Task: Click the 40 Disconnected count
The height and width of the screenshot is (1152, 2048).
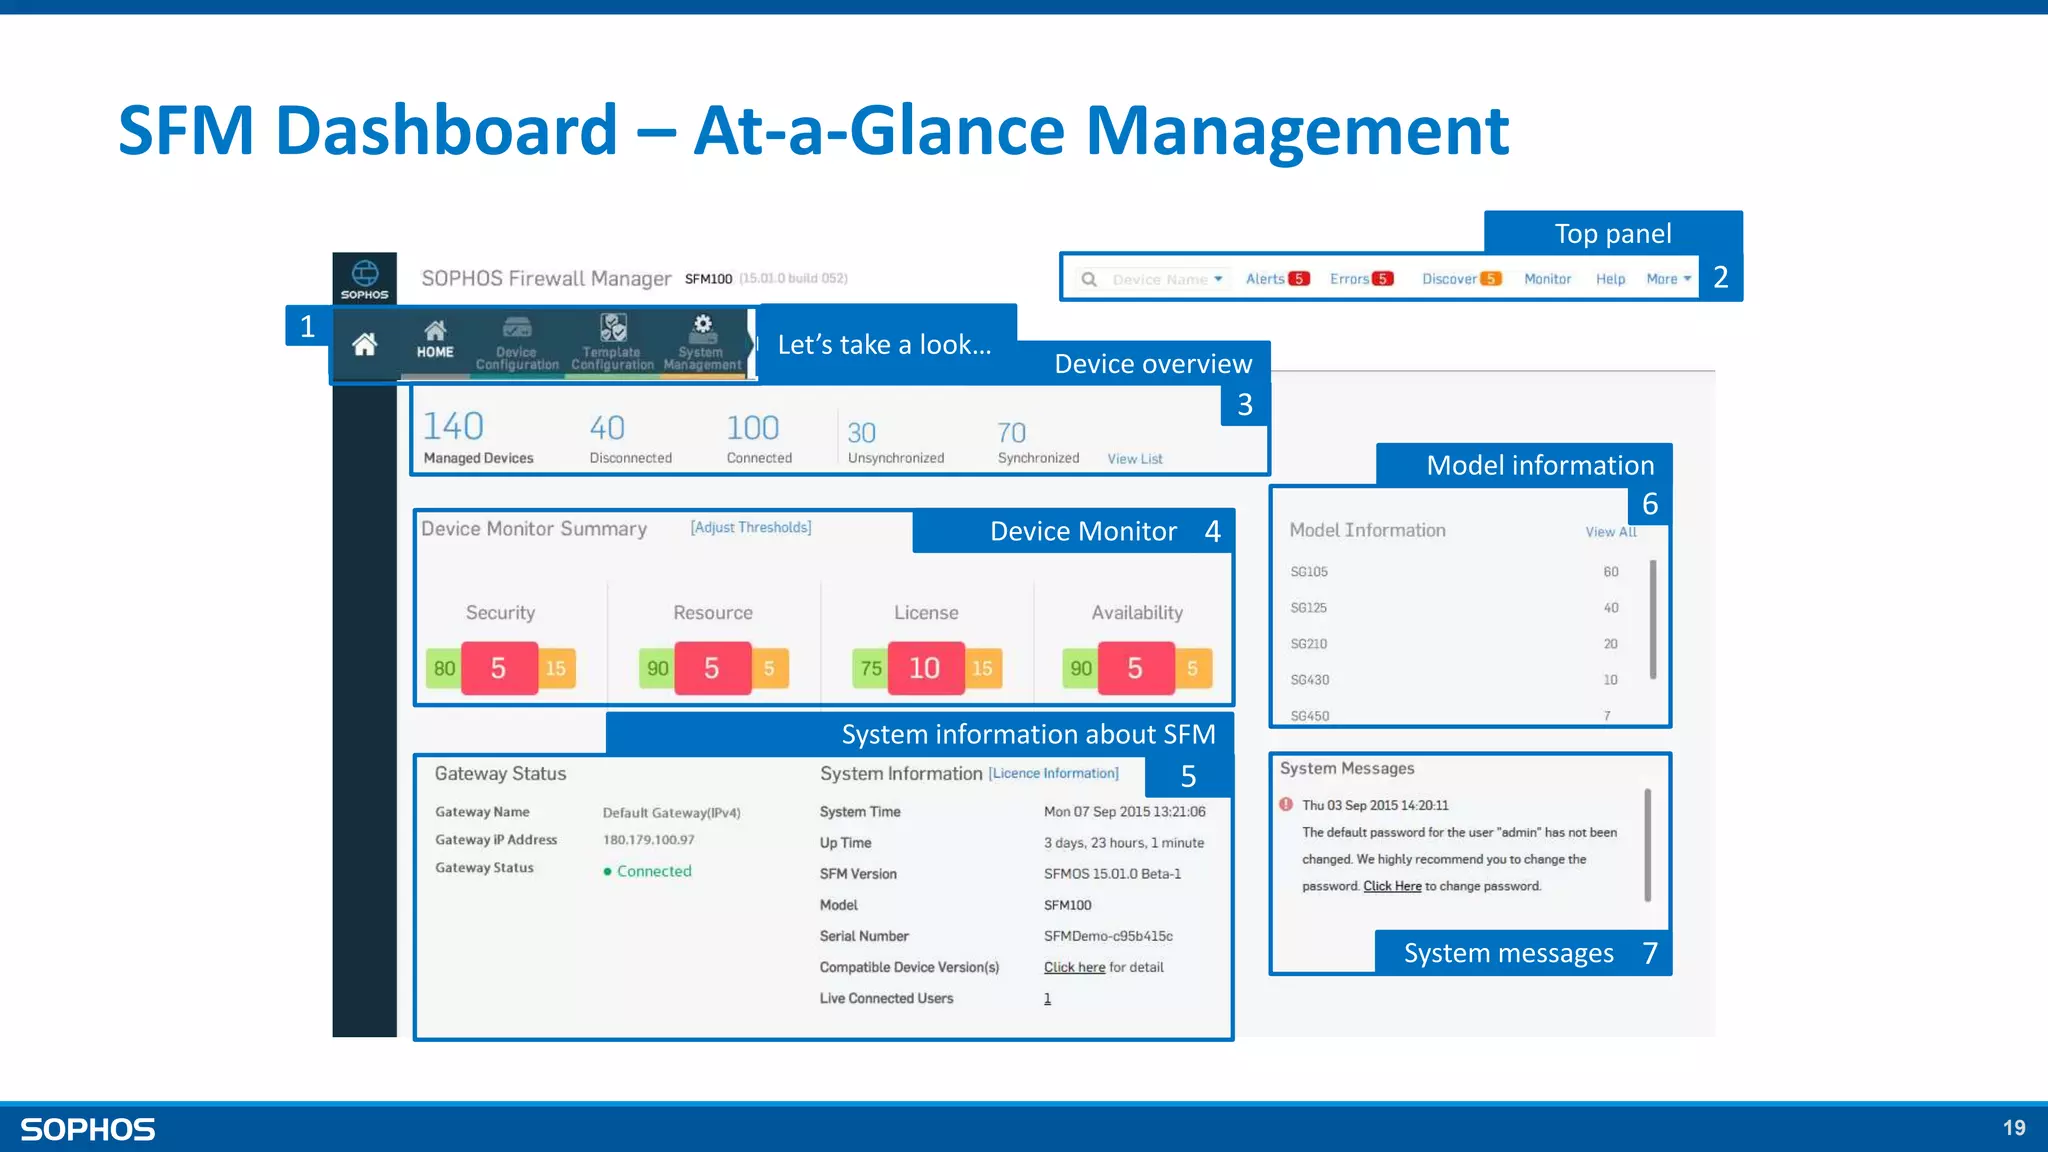Action: point(607,428)
